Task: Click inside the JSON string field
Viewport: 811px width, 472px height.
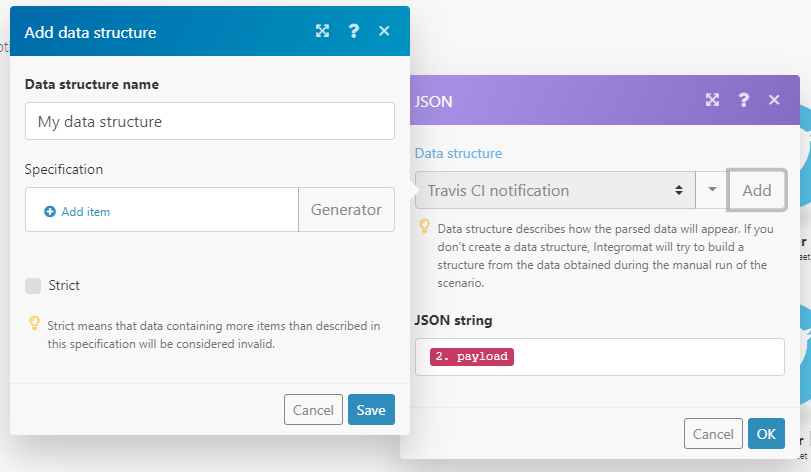Action: tap(599, 357)
